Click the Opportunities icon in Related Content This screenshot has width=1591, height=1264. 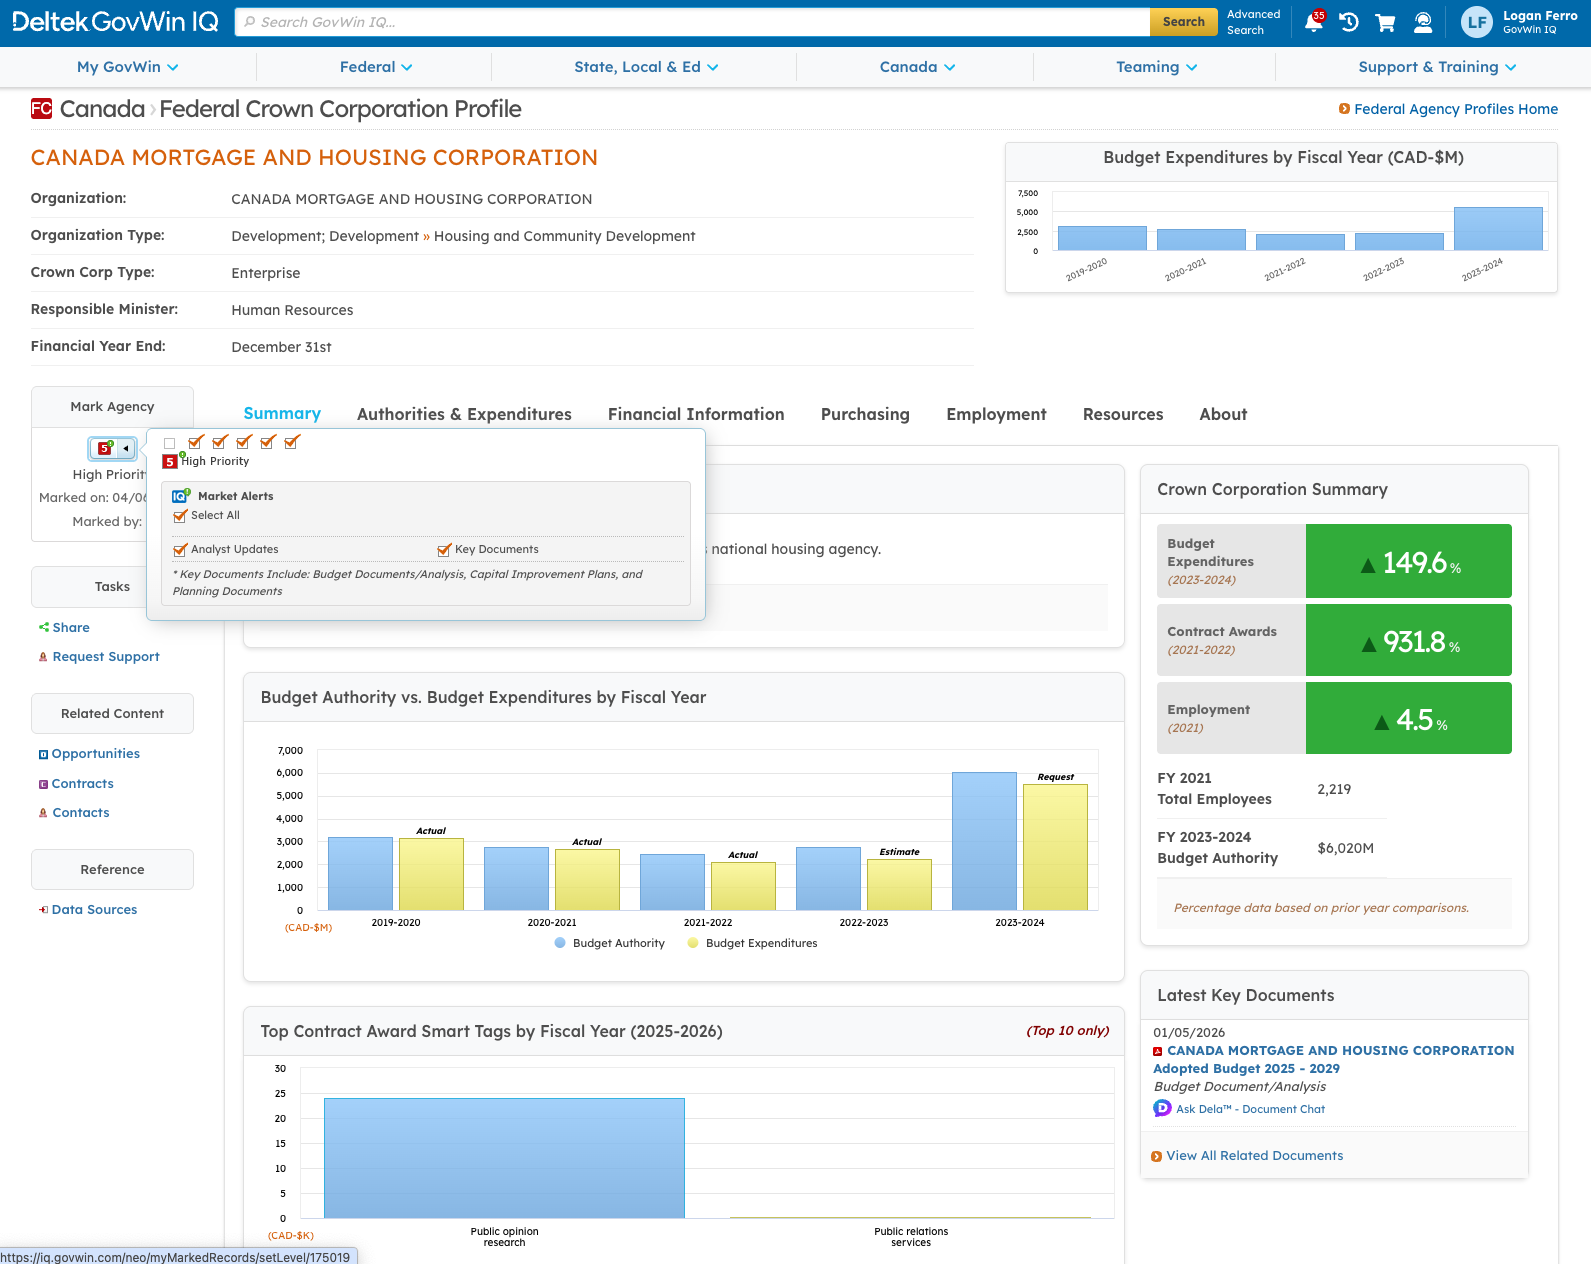[x=43, y=754]
